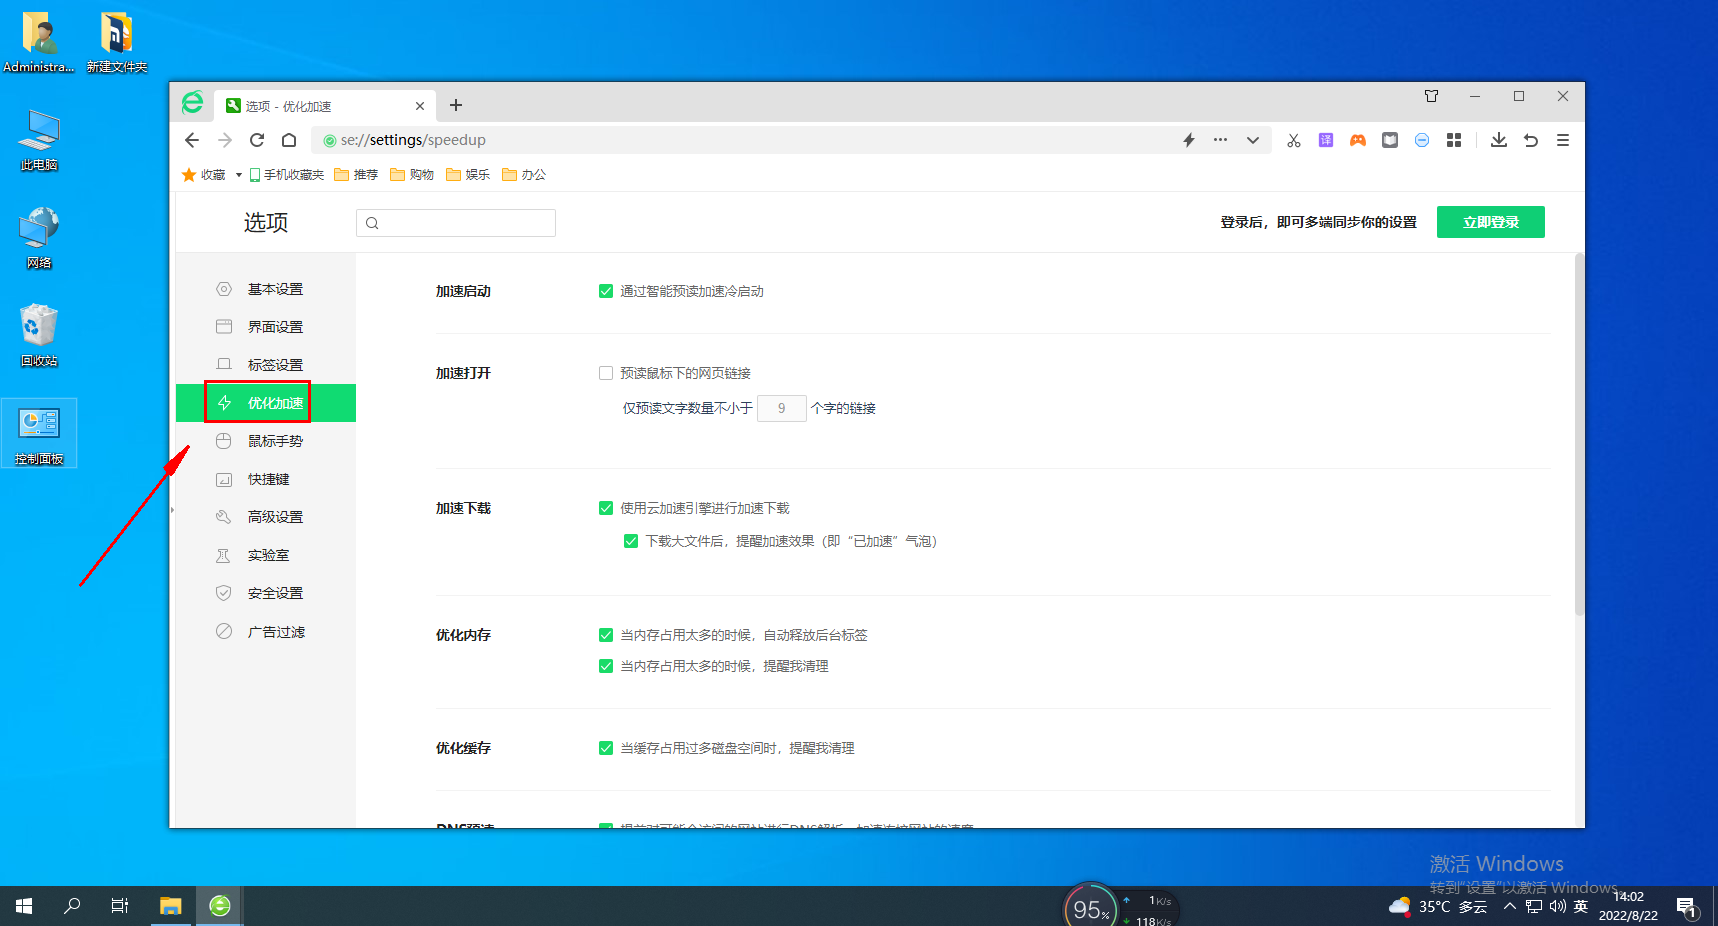Open the extensions grid icon

coord(1454,140)
